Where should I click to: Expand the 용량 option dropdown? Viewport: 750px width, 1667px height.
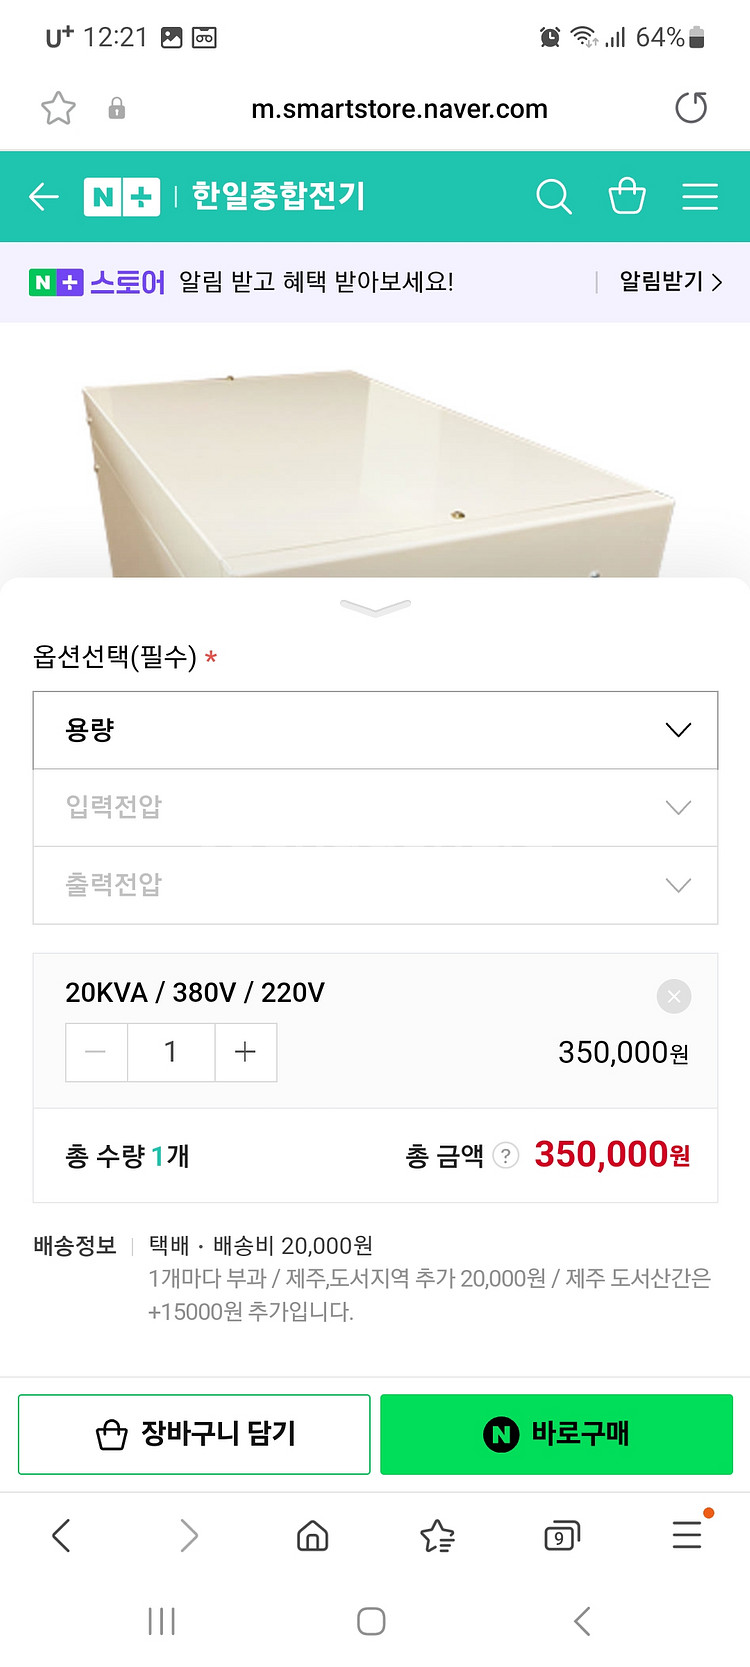pyautogui.click(x=375, y=730)
